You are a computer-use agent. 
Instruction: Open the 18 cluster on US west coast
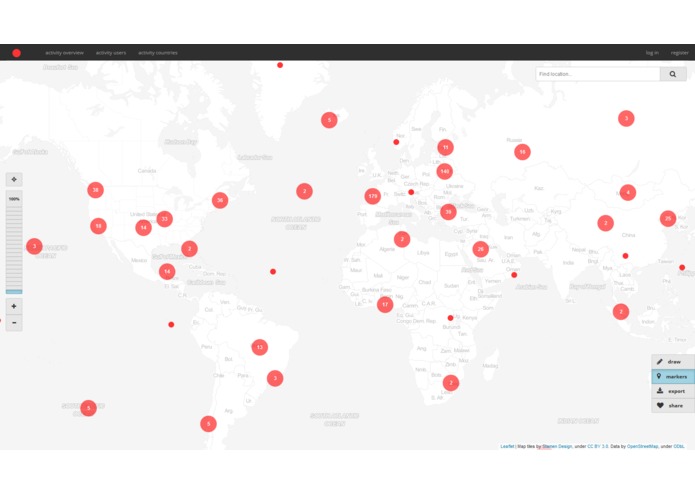[98, 226]
